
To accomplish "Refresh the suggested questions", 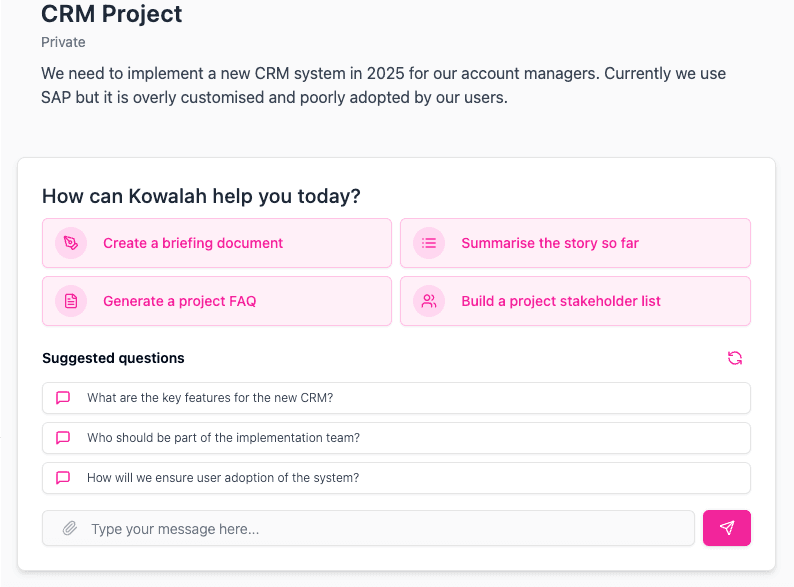I will (735, 358).
